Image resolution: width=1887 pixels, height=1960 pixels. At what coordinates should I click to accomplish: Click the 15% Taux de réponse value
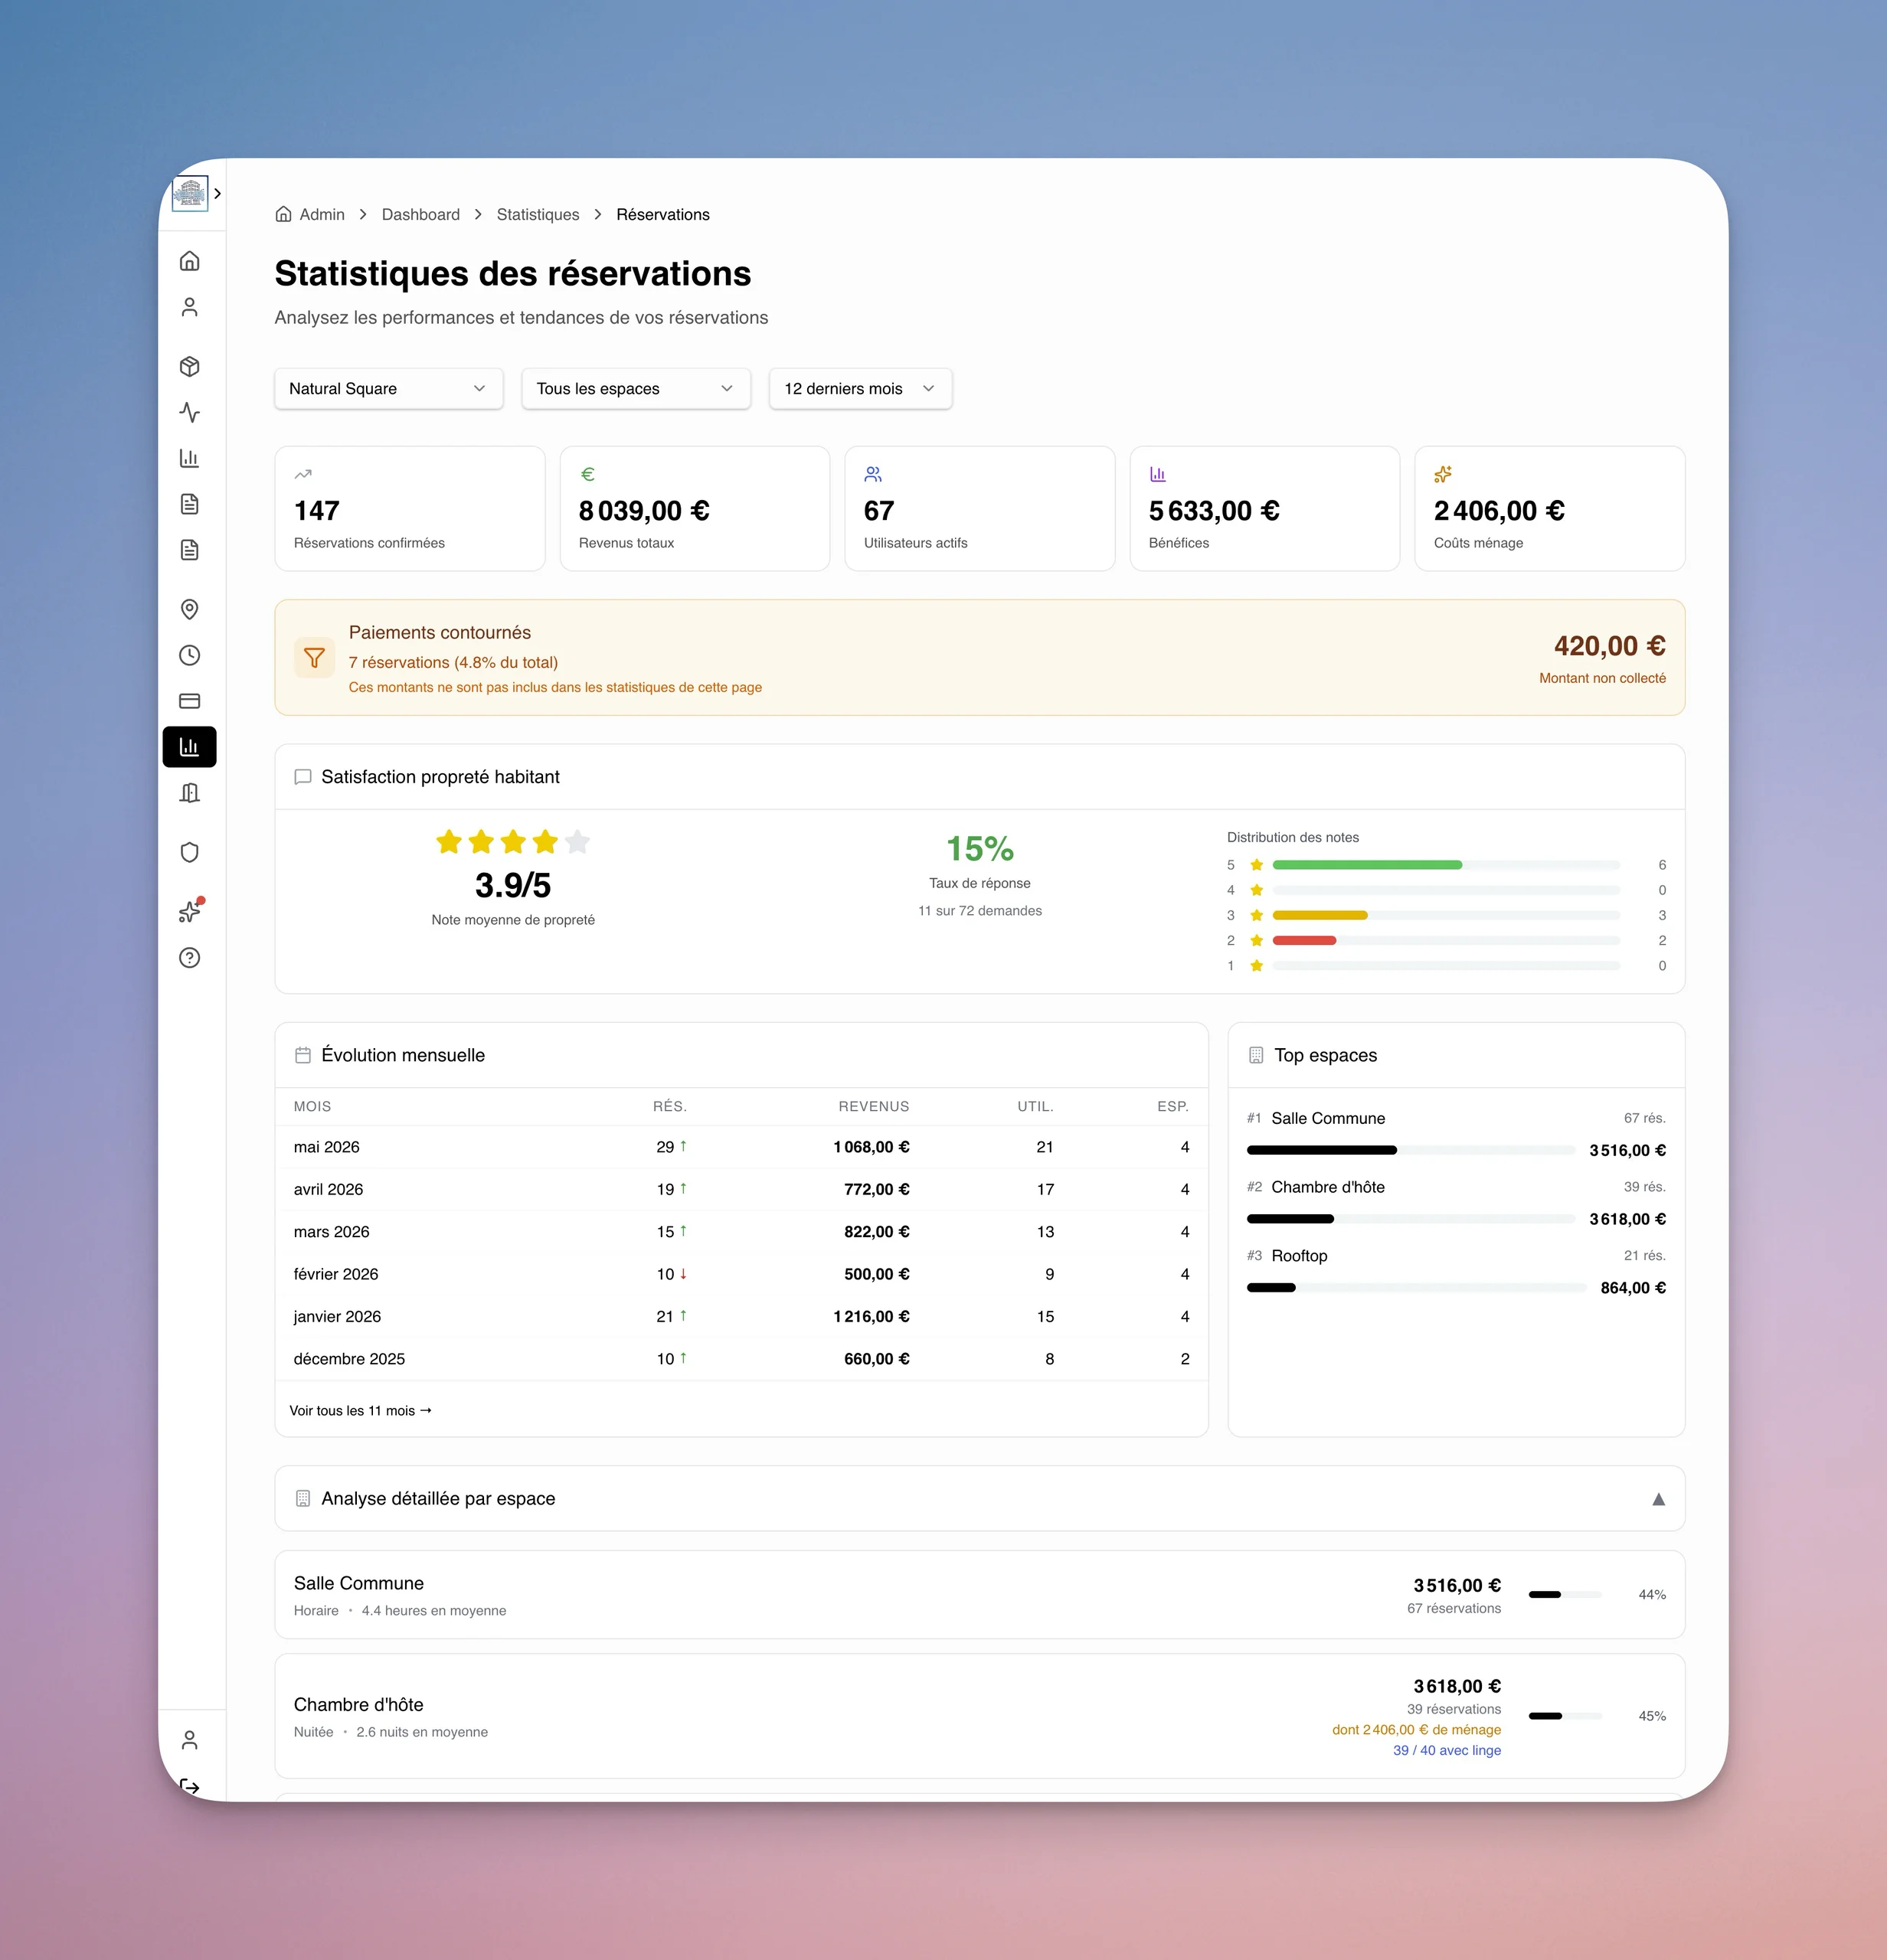pos(980,849)
